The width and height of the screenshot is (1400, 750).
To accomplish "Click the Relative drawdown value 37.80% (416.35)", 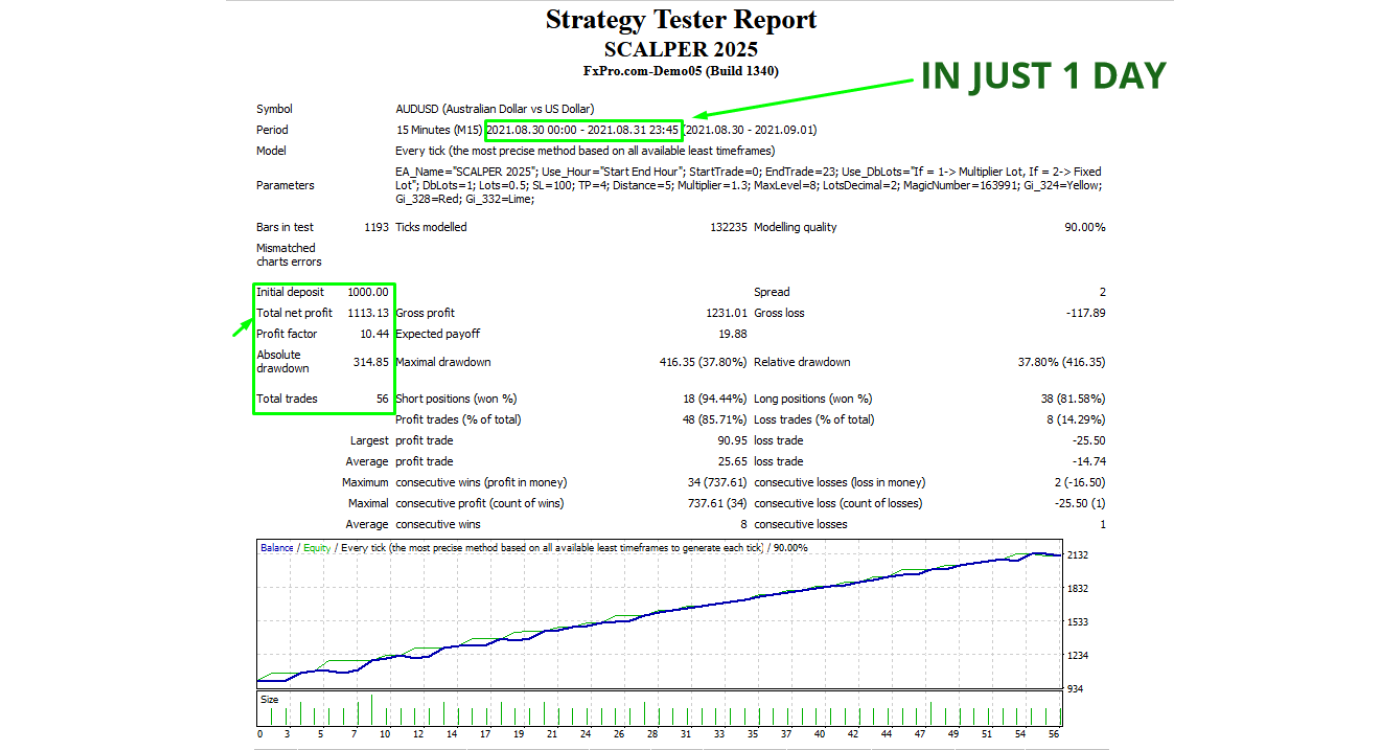I will 1062,362.
